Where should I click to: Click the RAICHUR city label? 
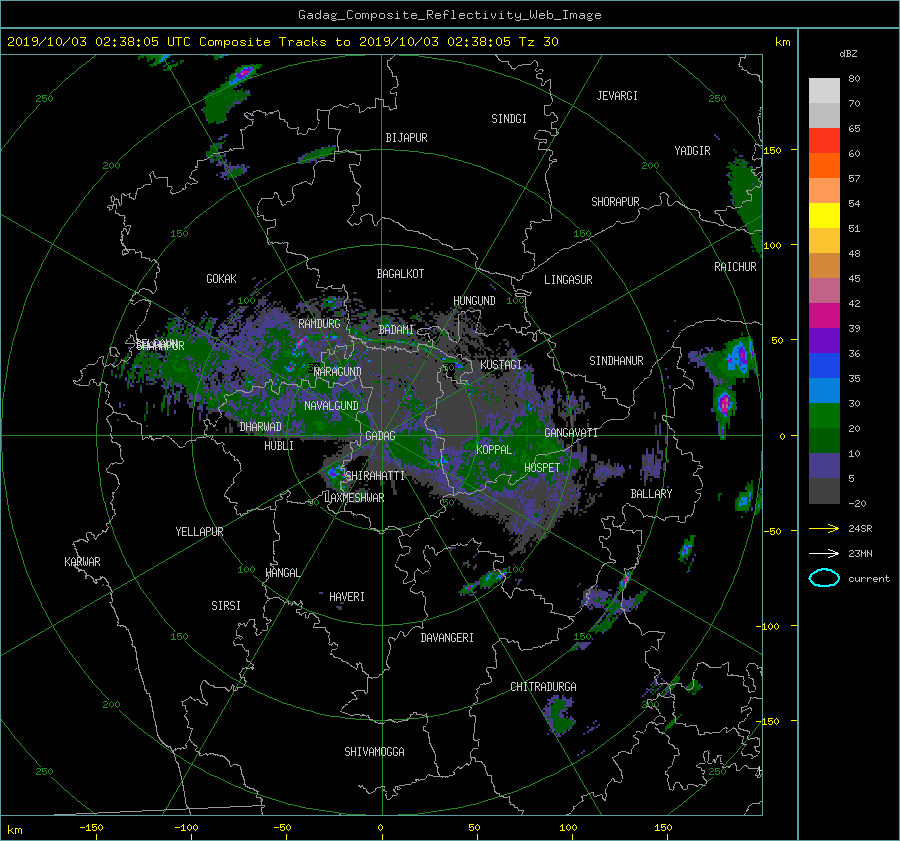click(x=735, y=267)
